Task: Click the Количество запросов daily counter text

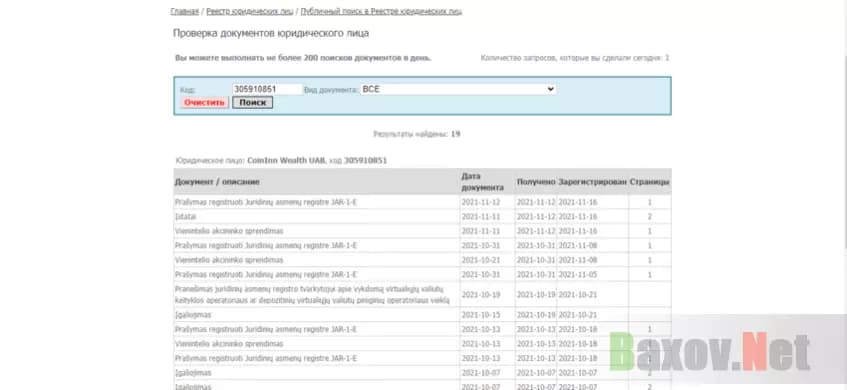Action: tap(575, 58)
